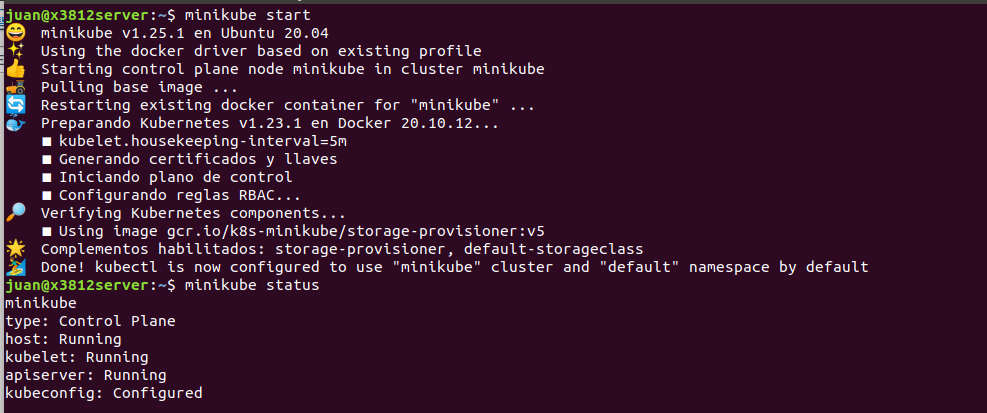Click the star emoji before Complementos habilitados
Viewport: 987px width, 413px height.
point(15,249)
